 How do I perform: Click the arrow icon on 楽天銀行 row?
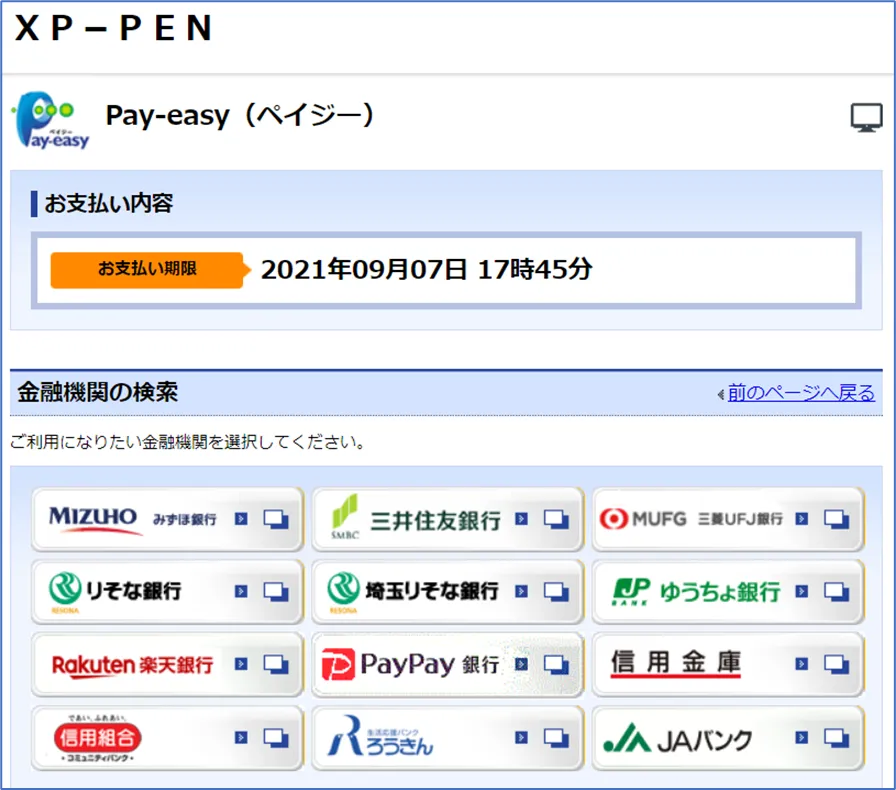point(241,664)
